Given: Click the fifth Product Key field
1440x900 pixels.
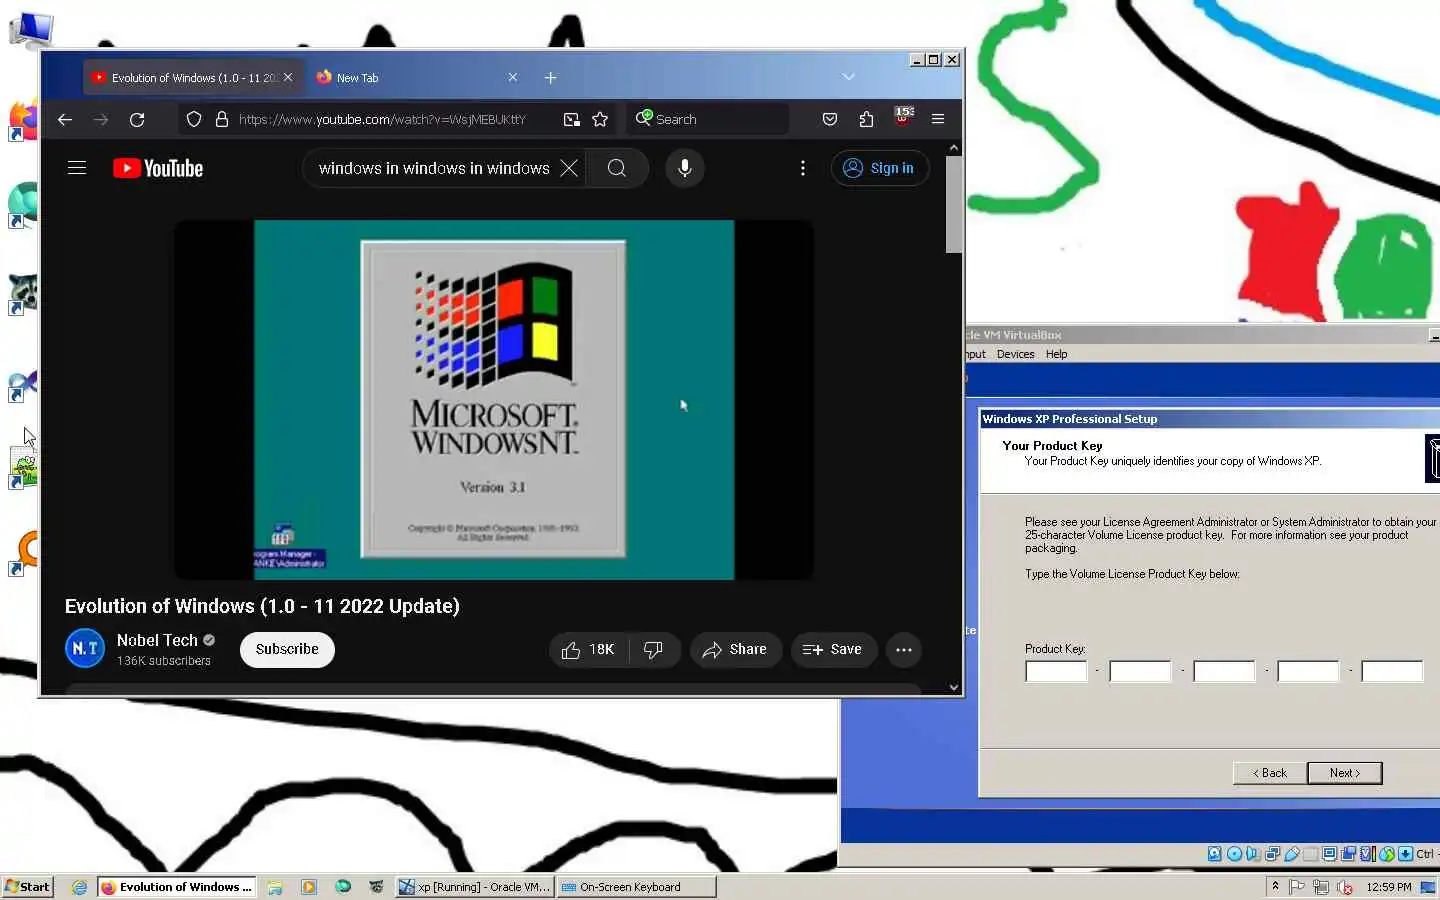Looking at the screenshot, I should pos(1392,671).
